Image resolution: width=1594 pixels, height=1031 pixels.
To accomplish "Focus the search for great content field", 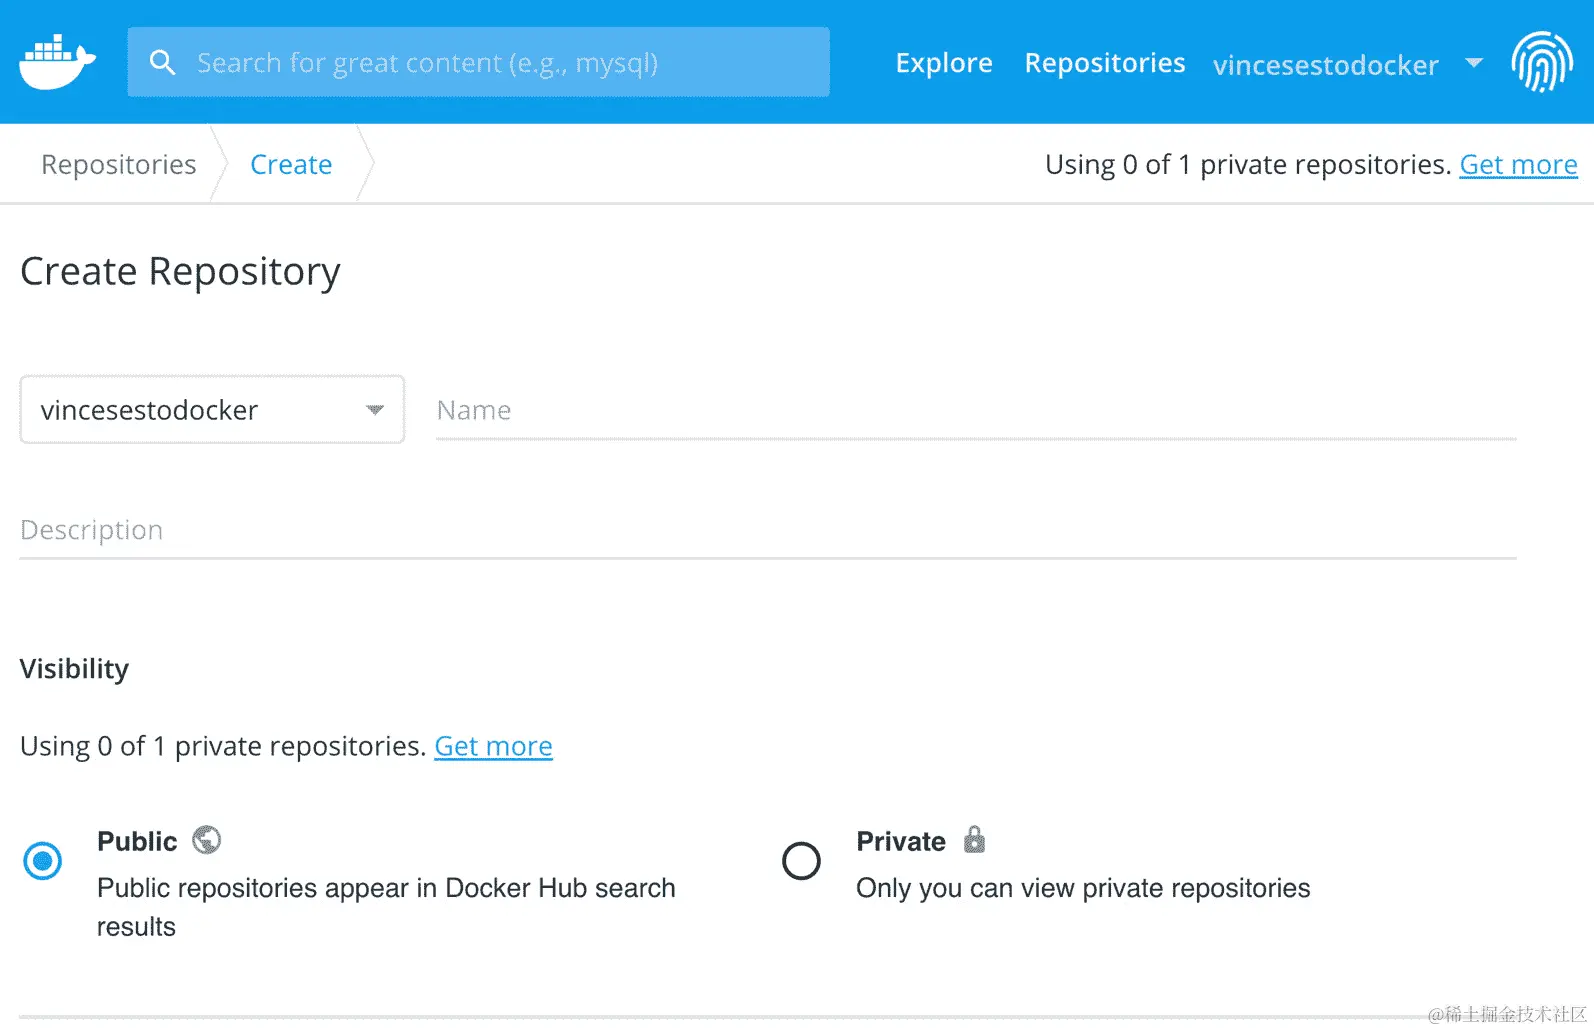I will pos(479,62).
